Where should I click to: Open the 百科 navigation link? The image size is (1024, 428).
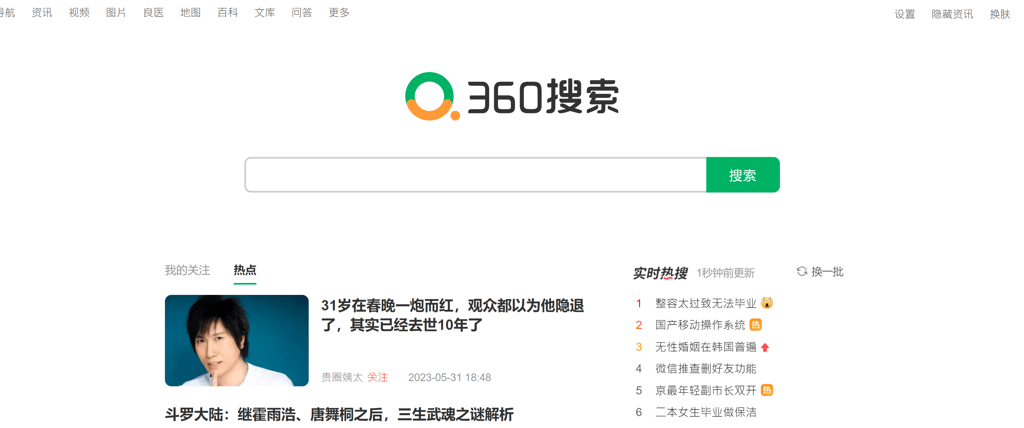coord(228,12)
